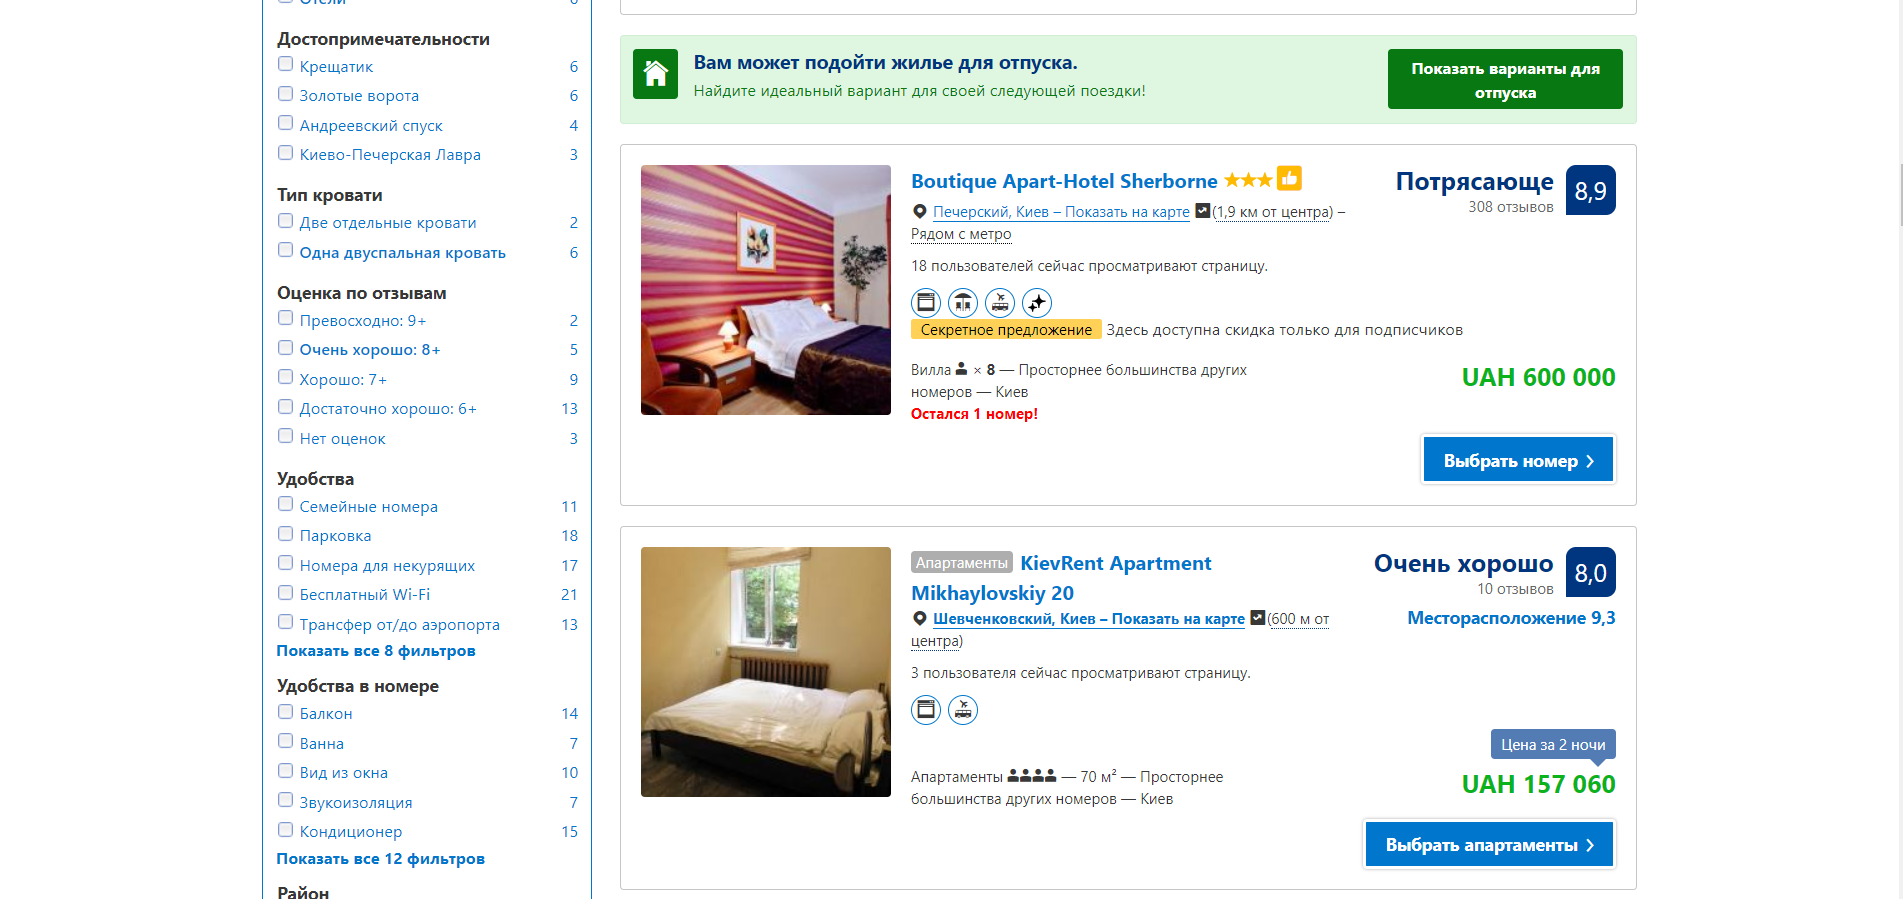The width and height of the screenshot is (1903, 899).
Task: Click the kitchen icon under KievRent Apartment
Action: click(926, 709)
